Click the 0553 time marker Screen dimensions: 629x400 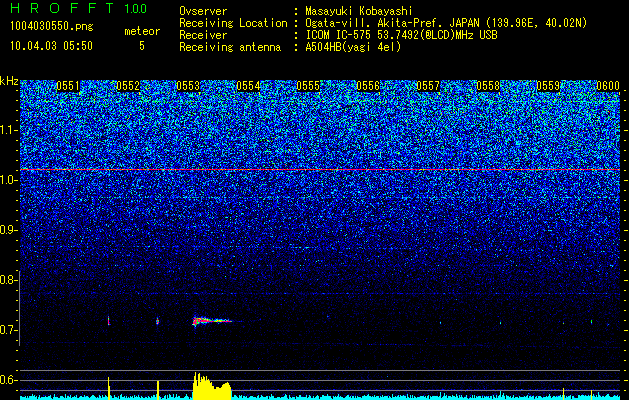(188, 86)
